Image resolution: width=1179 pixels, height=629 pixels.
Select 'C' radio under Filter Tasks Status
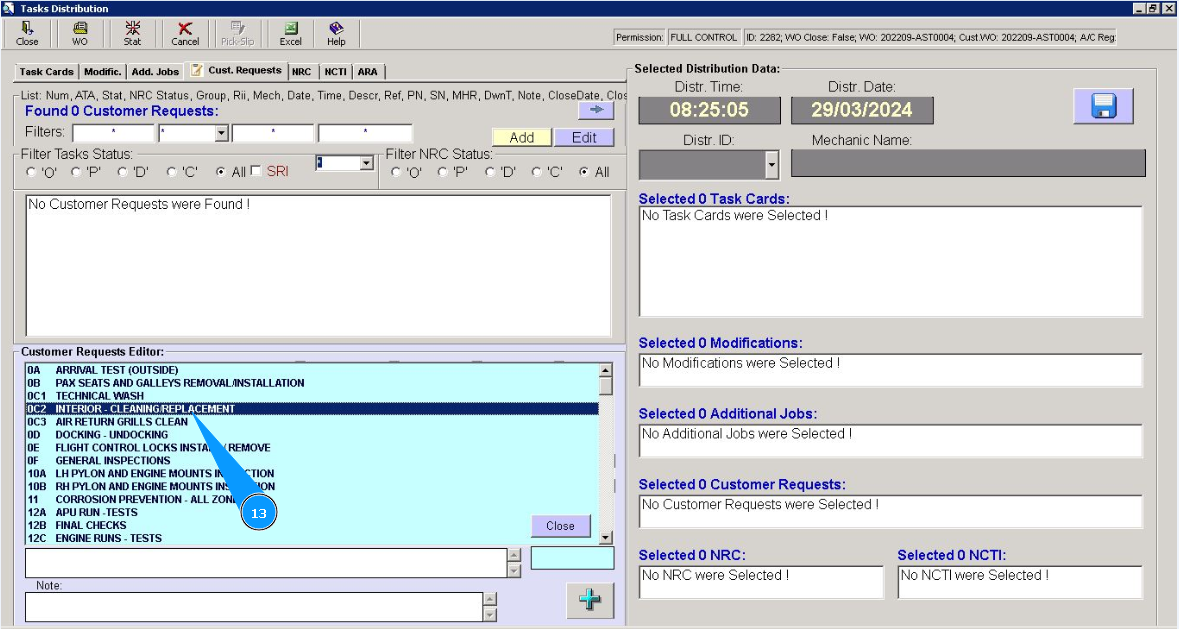coord(171,172)
